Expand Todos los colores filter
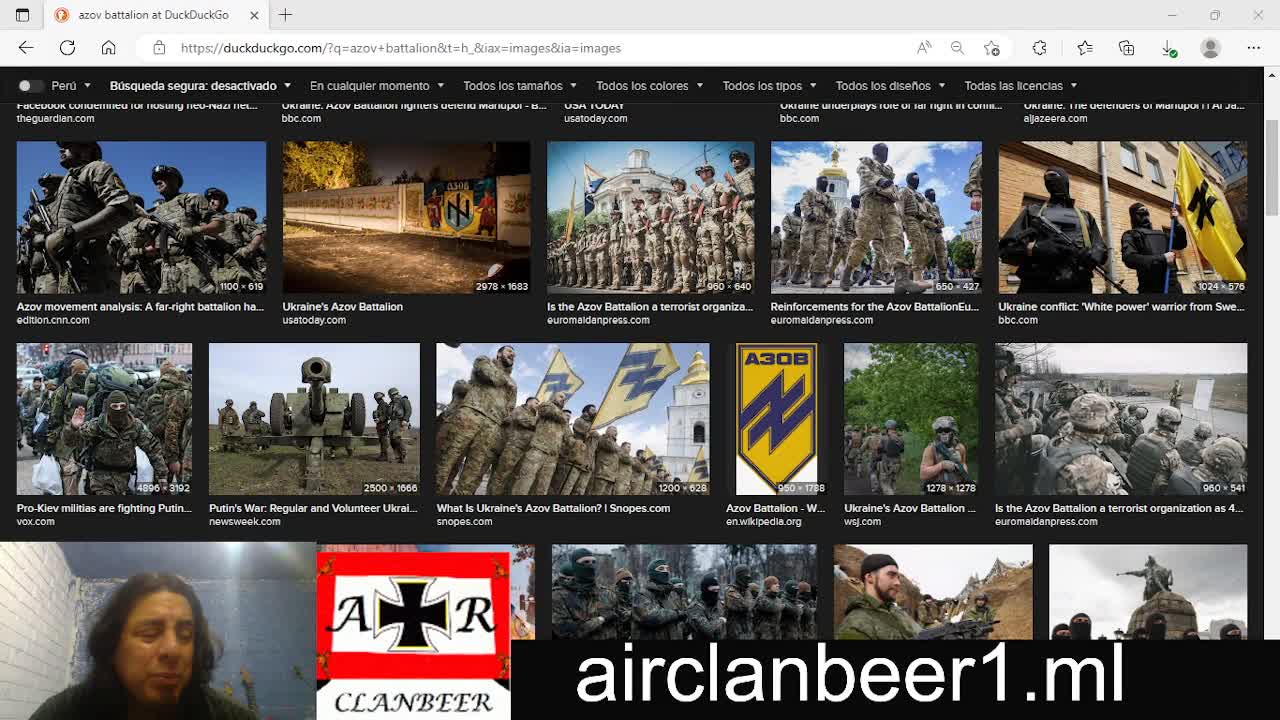 point(649,86)
